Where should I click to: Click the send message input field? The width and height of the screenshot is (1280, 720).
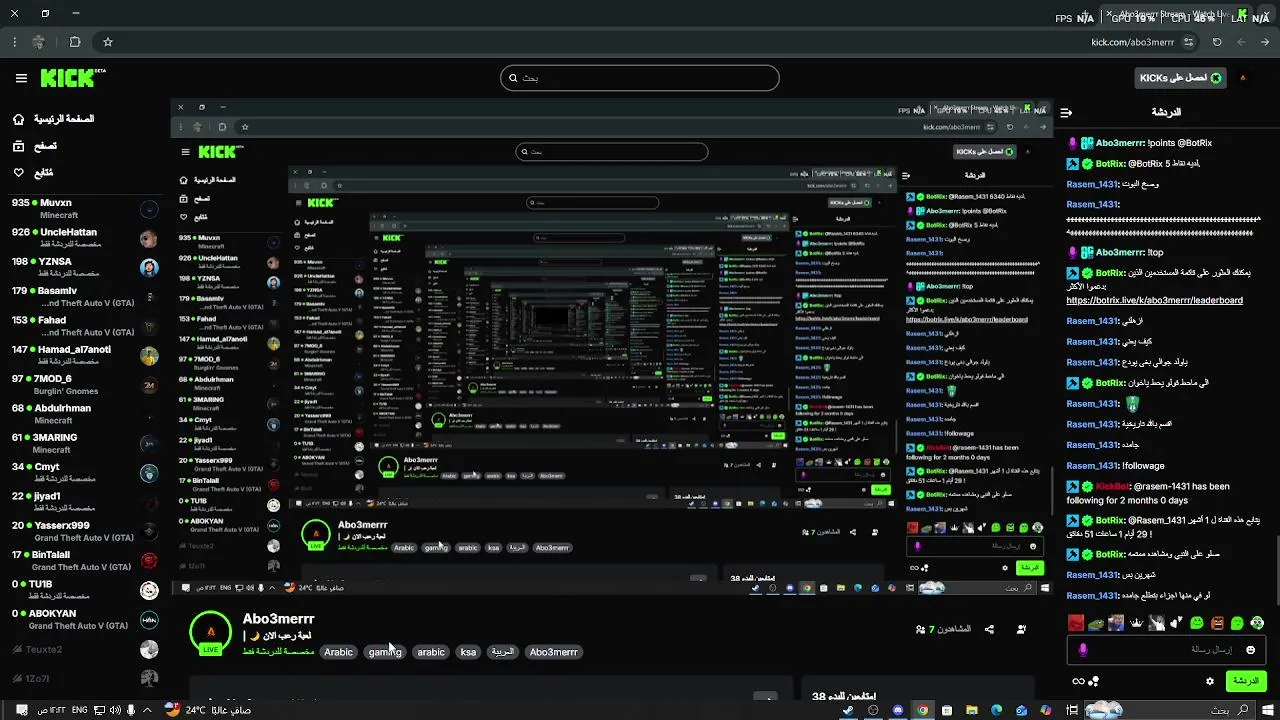(x=1165, y=650)
